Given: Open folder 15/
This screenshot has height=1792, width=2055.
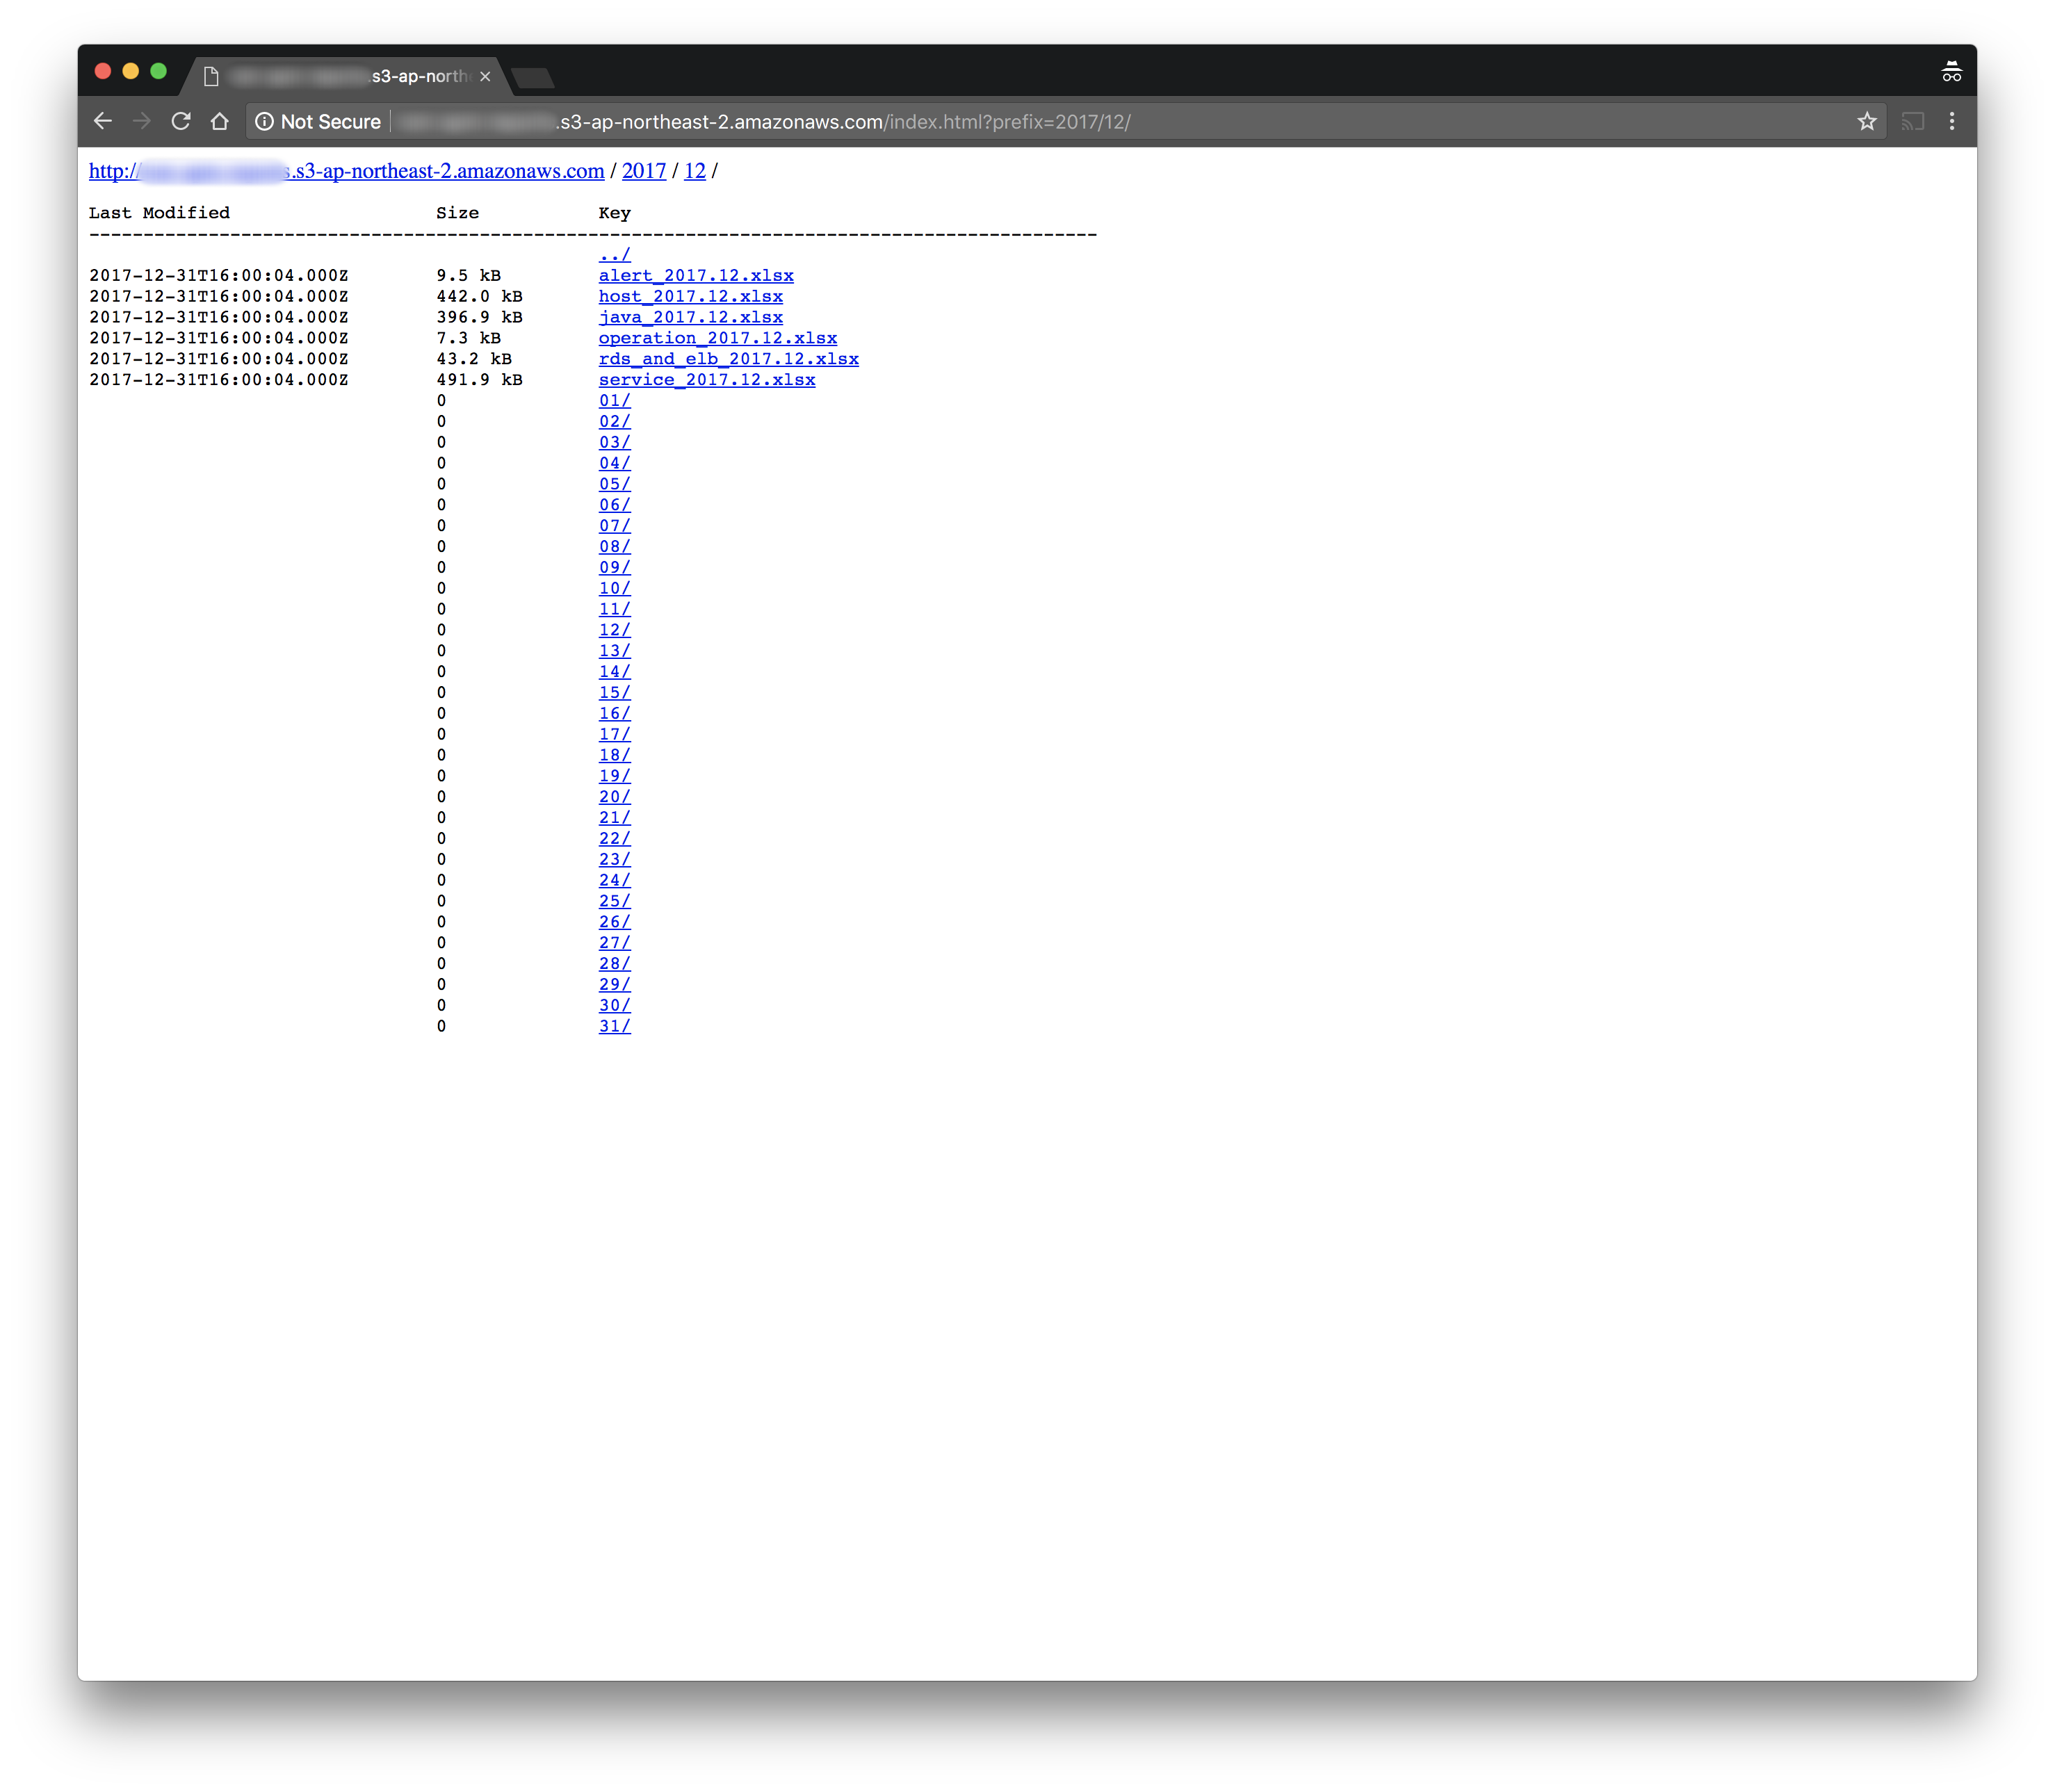Looking at the screenshot, I should click(x=614, y=692).
